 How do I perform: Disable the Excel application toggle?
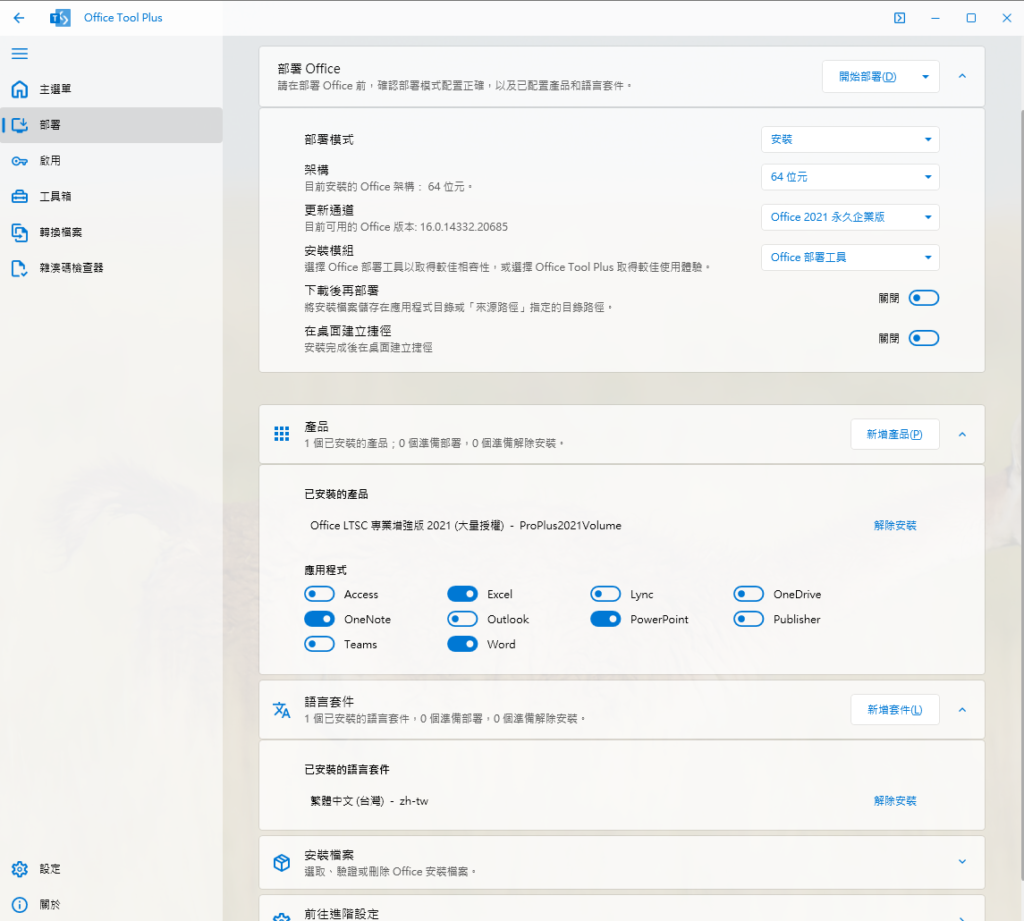[462, 594]
